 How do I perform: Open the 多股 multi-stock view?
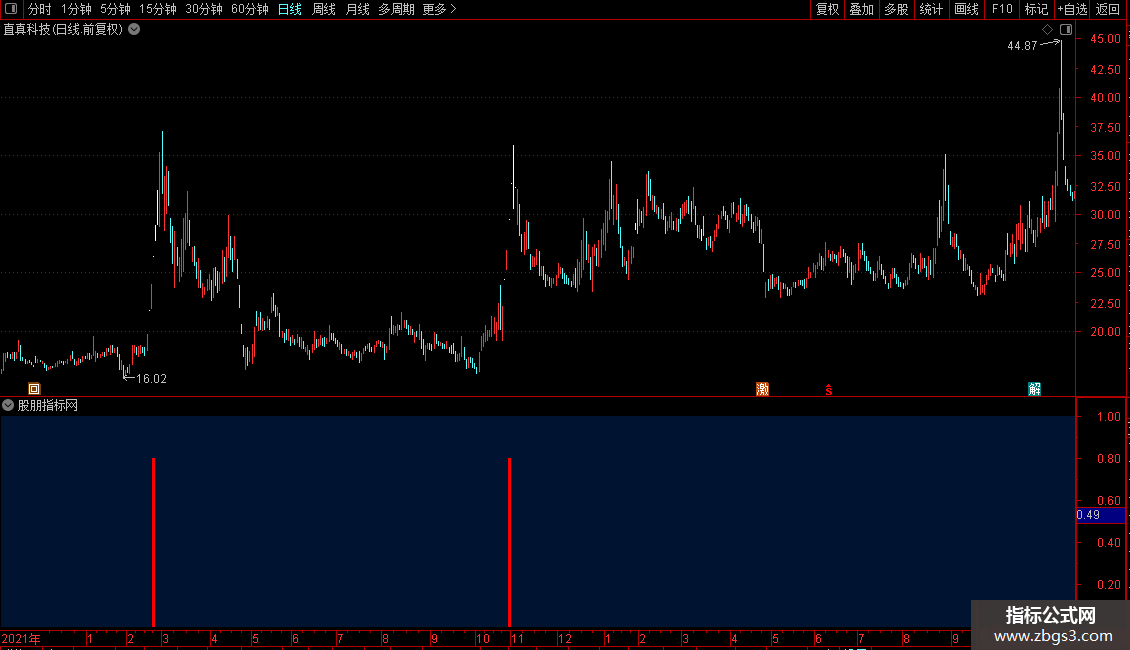click(896, 9)
